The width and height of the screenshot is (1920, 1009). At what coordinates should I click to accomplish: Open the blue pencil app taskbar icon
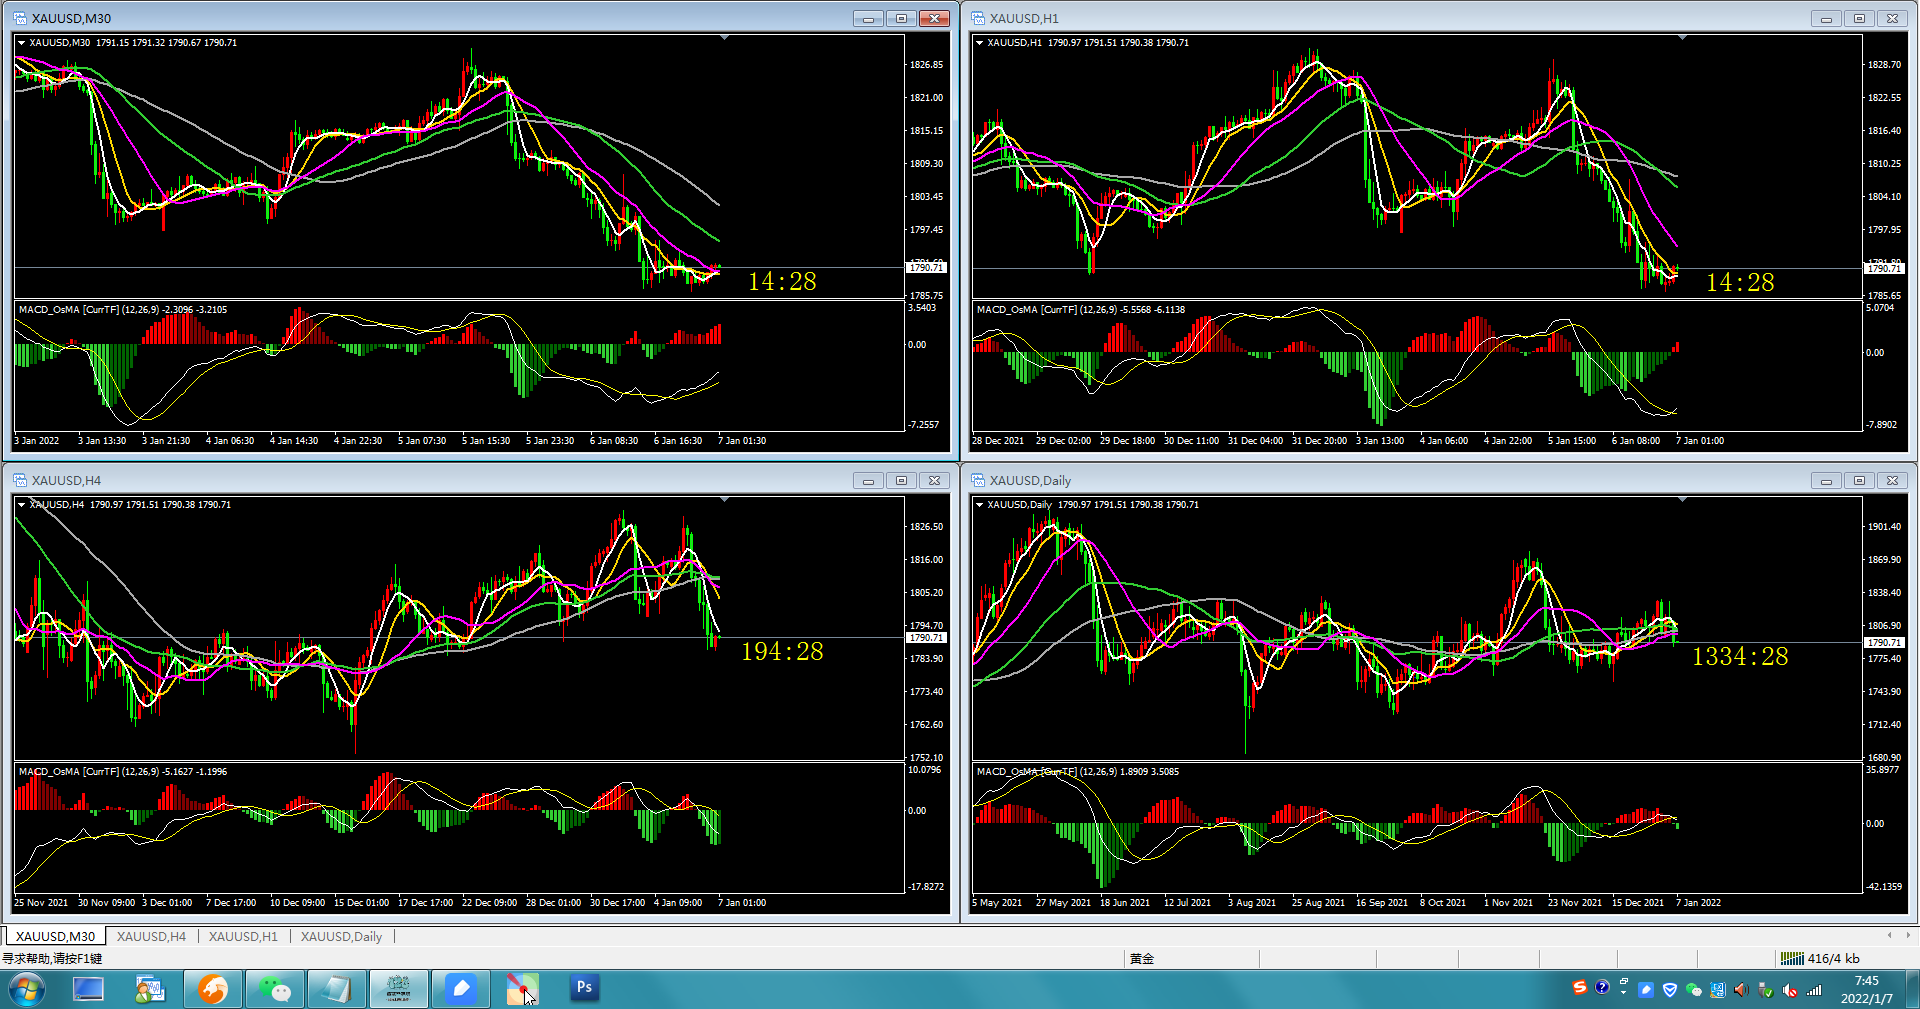pos(460,989)
